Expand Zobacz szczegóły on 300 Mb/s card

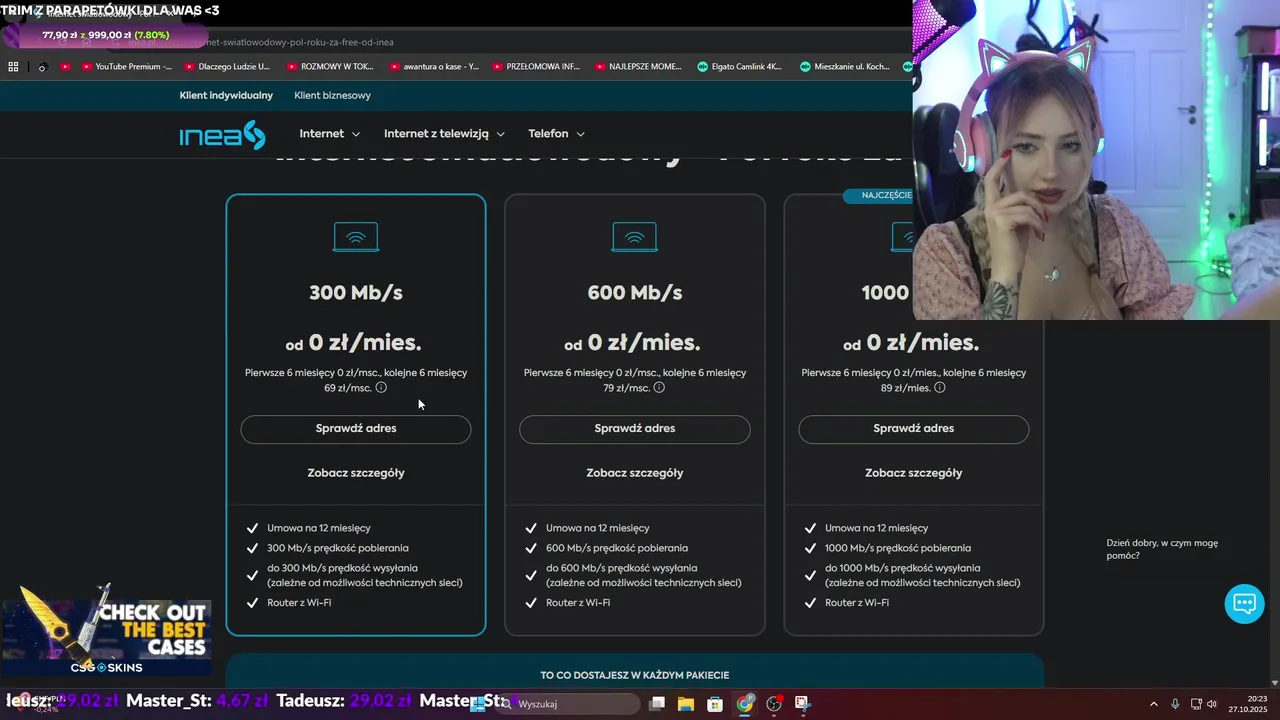pos(356,473)
